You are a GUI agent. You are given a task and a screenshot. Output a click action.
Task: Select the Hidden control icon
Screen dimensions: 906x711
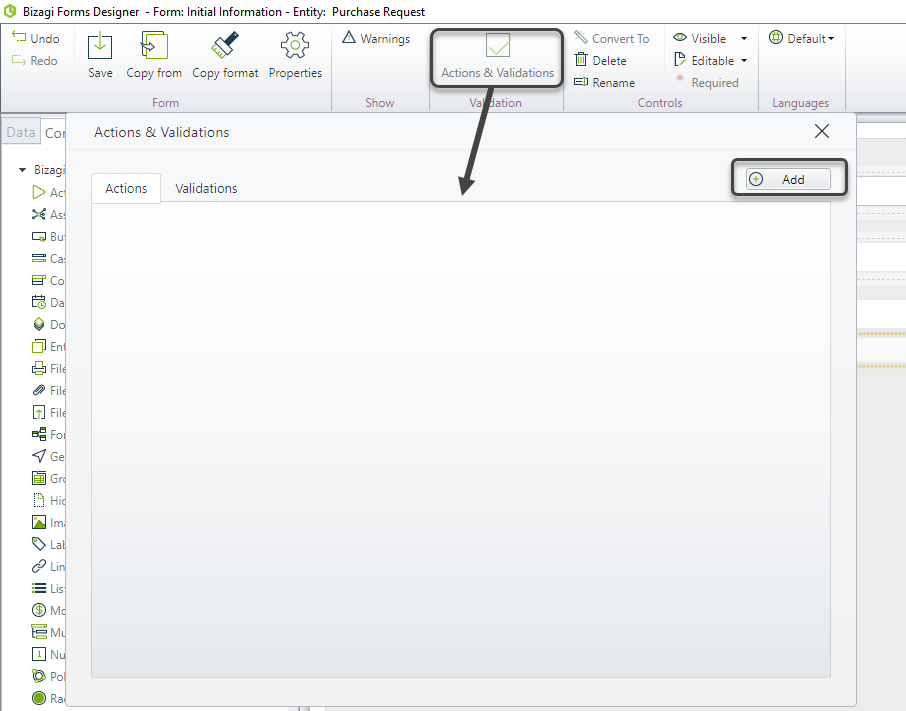pos(39,500)
